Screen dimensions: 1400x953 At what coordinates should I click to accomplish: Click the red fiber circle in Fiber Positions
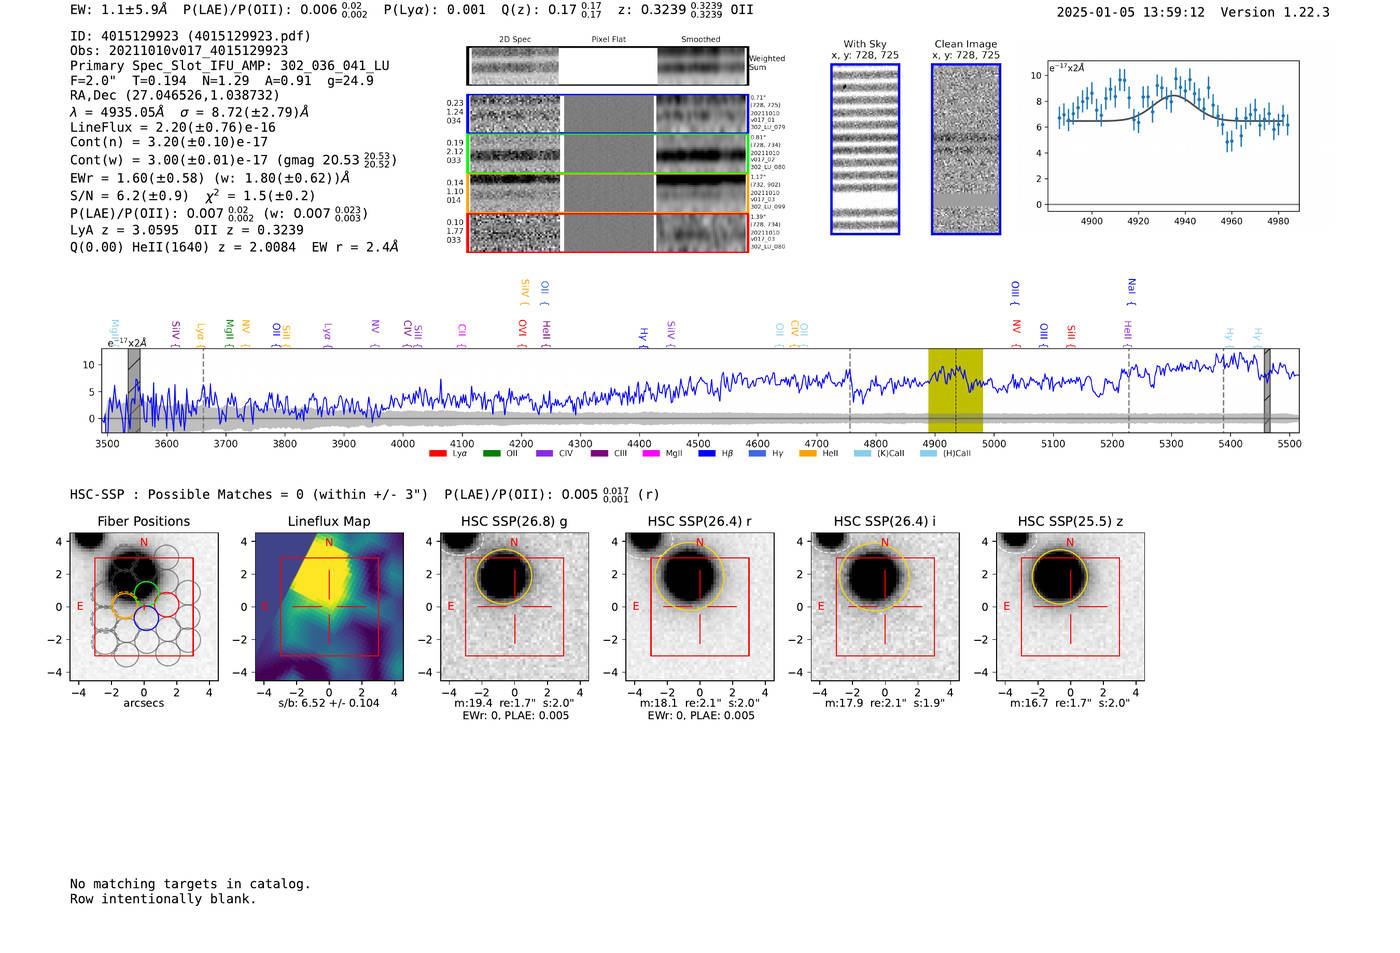pos(166,605)
